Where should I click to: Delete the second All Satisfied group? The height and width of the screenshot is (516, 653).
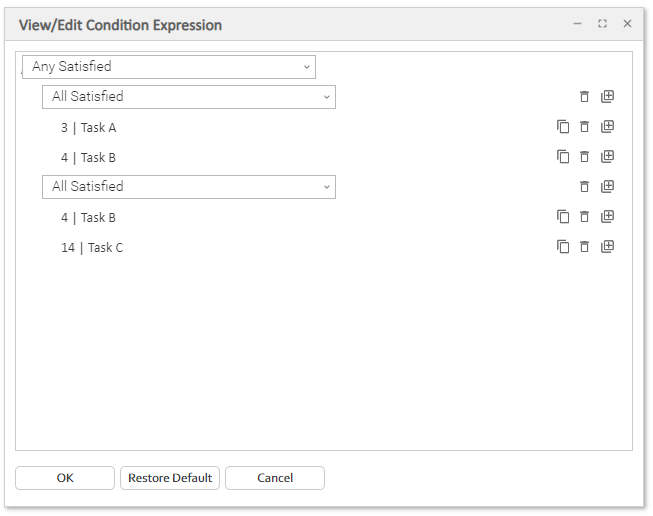(x=585, y=187)
